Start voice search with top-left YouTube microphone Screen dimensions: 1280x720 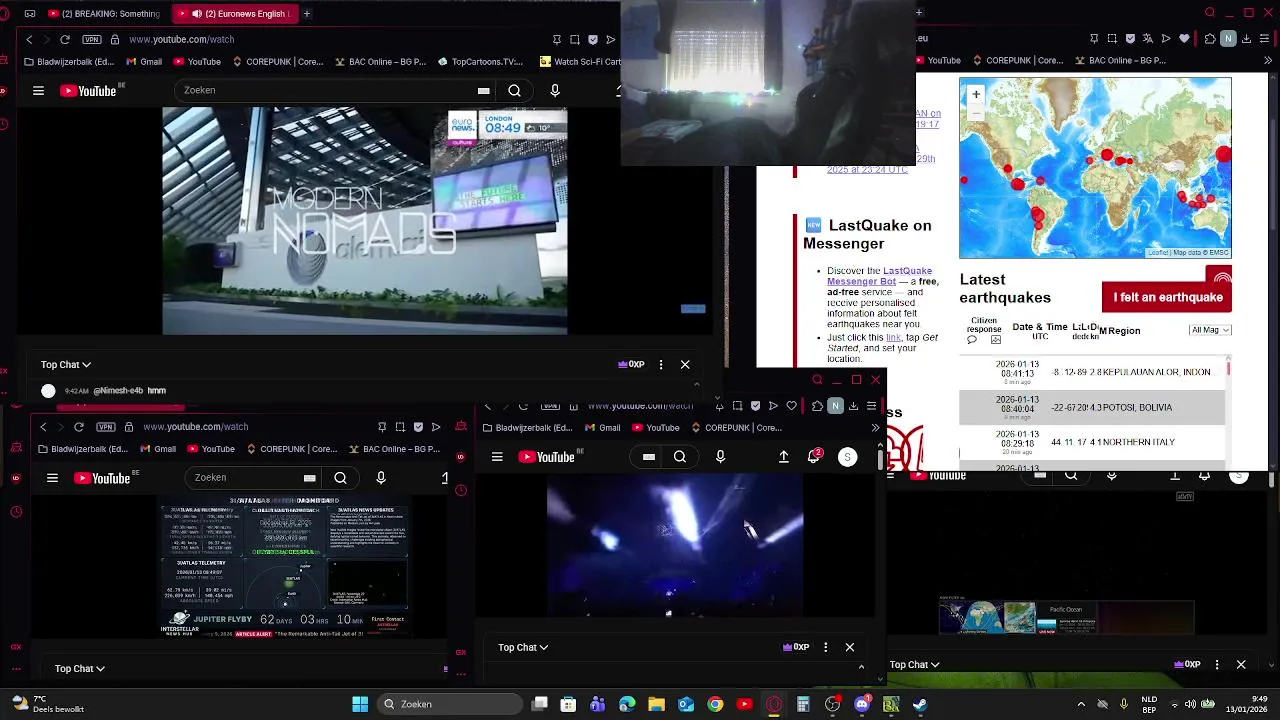tap(555, 90)
